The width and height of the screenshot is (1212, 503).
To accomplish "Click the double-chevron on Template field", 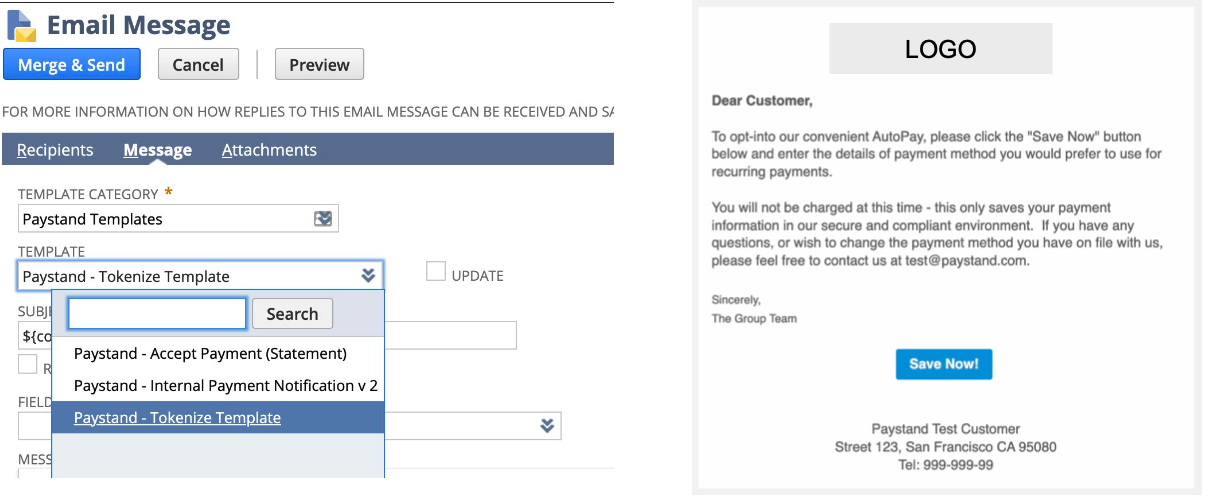I will 368,276.
